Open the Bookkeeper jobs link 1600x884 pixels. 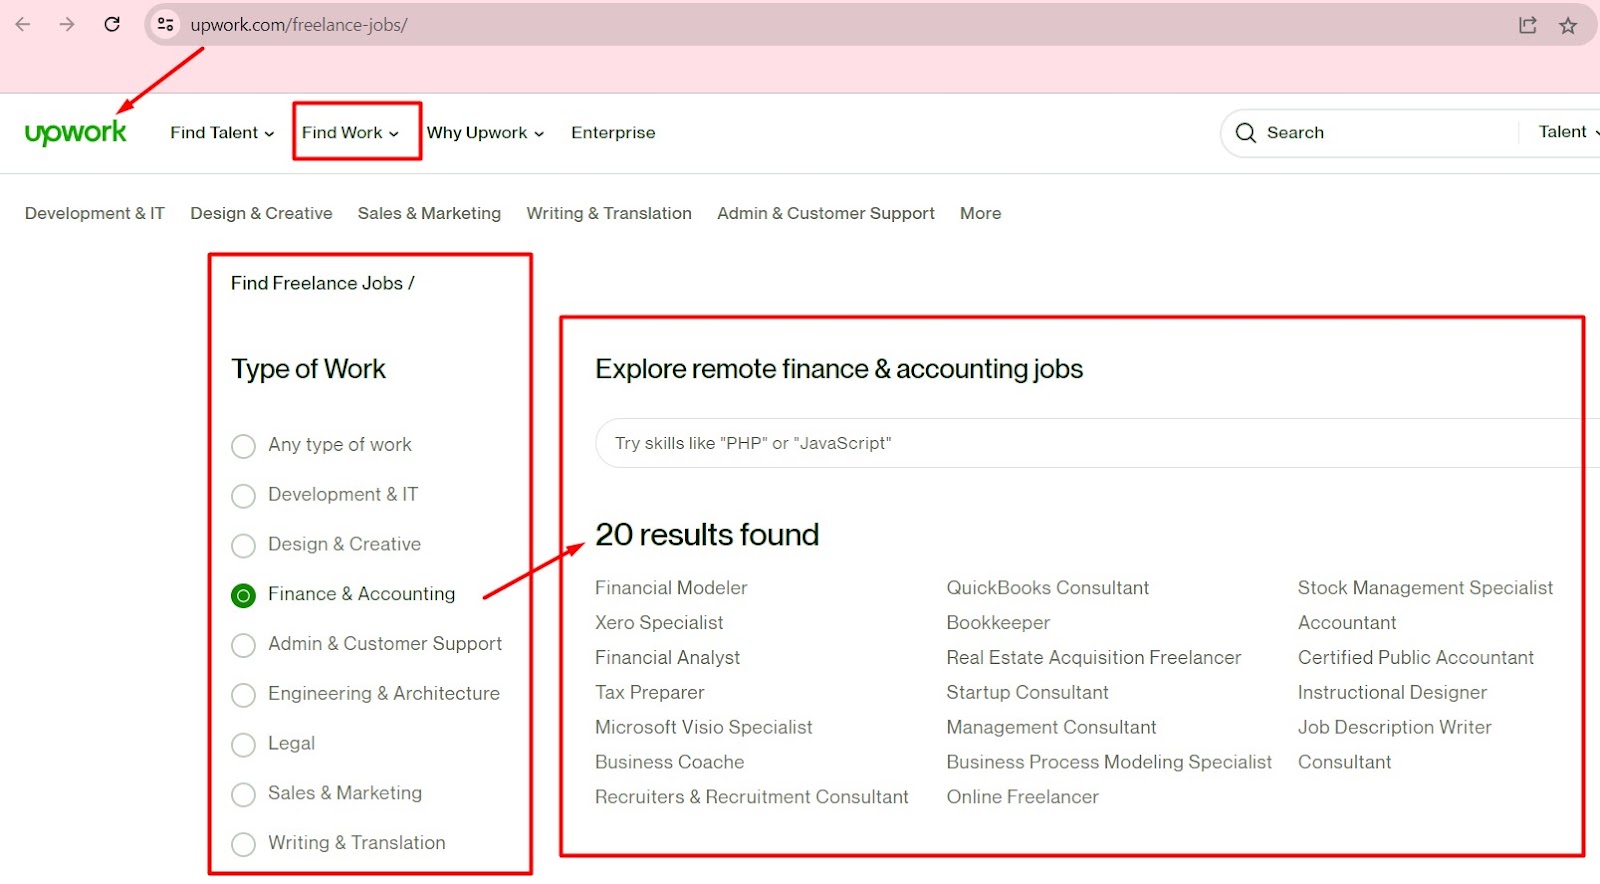(998, 623)
